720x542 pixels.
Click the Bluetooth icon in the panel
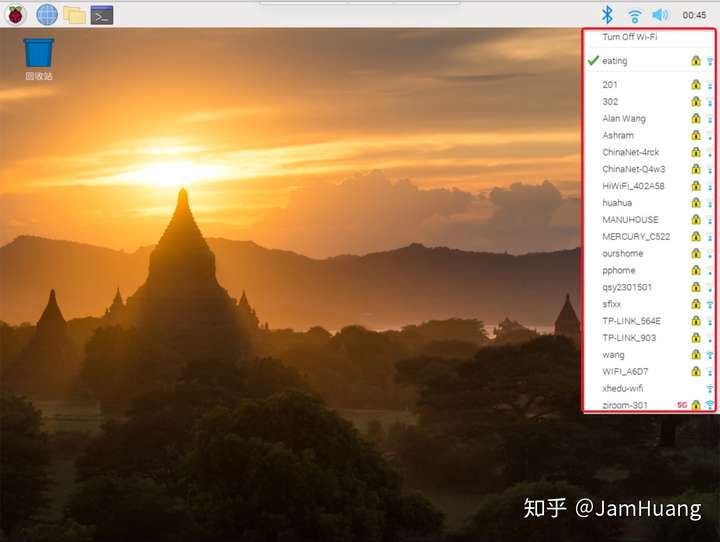607,15
